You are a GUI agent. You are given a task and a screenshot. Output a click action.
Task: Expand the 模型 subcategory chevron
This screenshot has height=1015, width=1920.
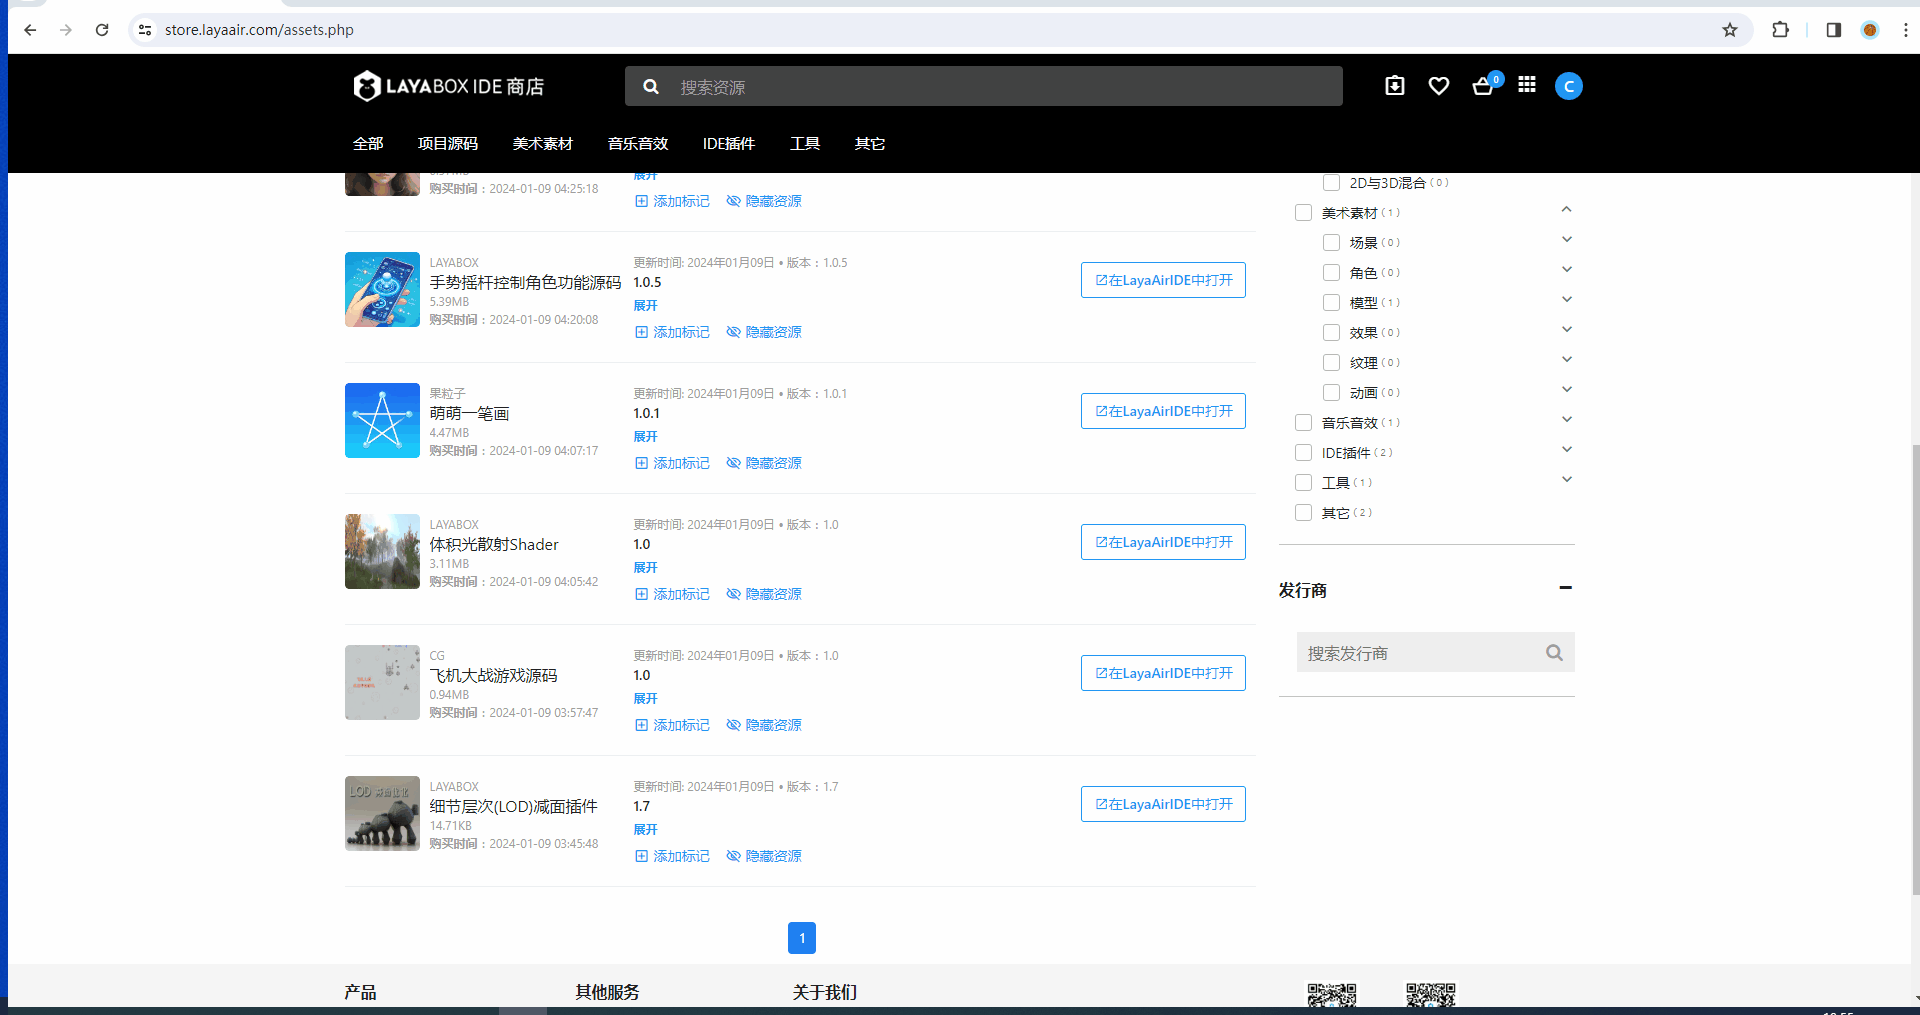pyautogui.click(x=1566, y=300)
